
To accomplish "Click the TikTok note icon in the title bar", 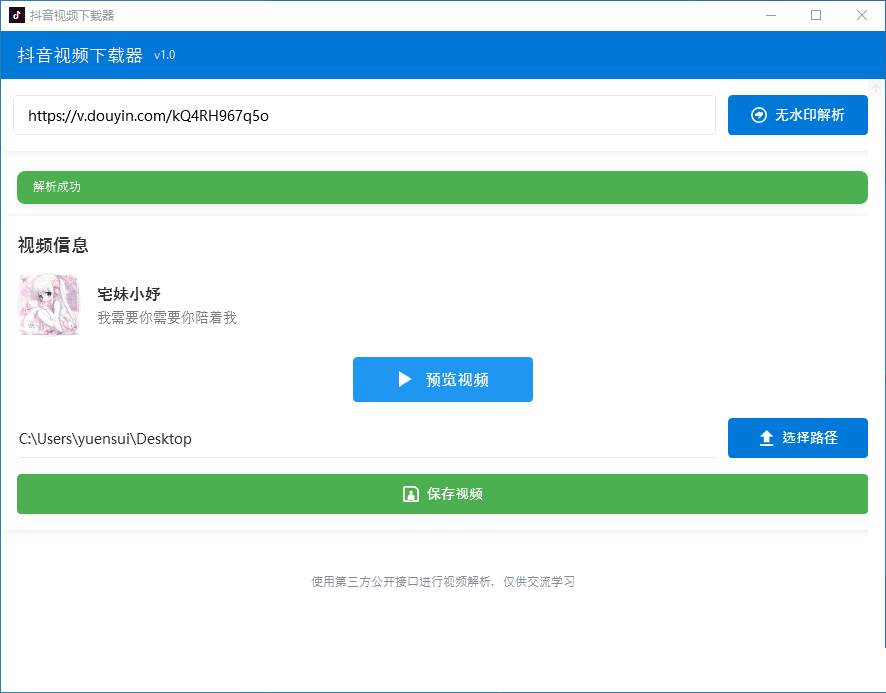I will (x=14, y=14).
